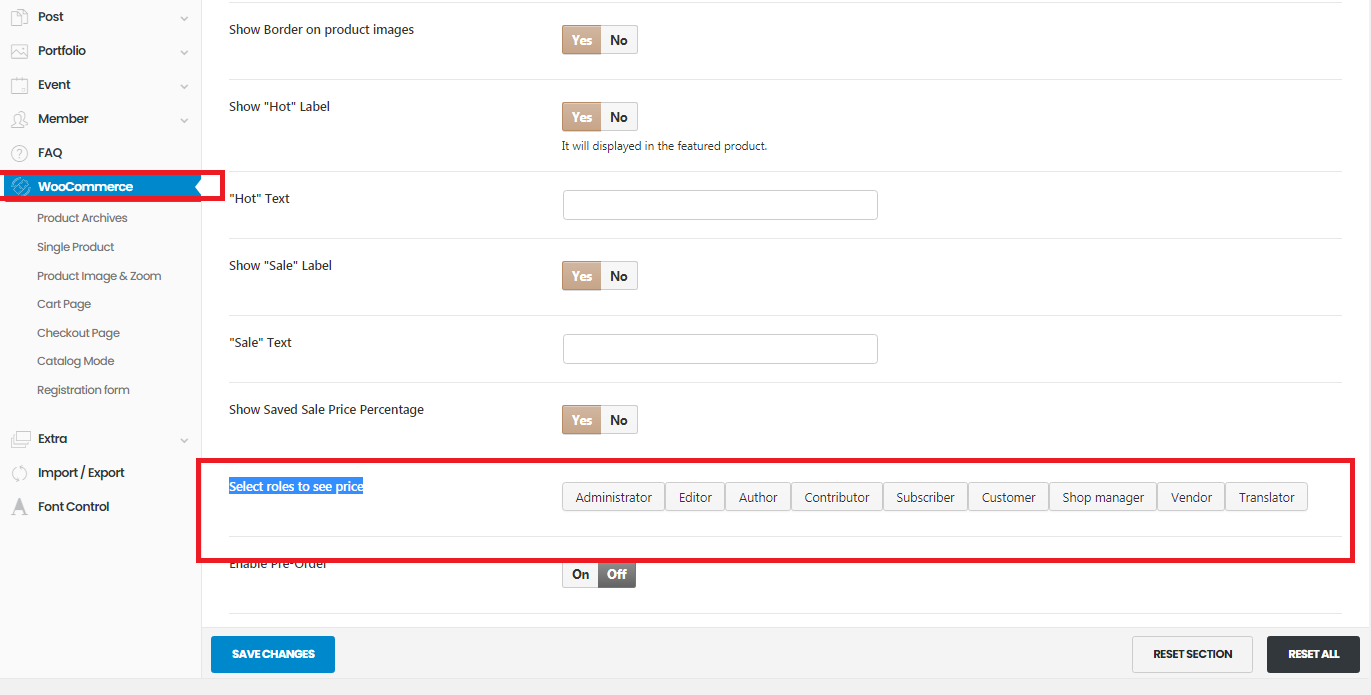Open Registration form submenu
Viewport: 1371px width, 695px height.
click(x=83, y=390)
